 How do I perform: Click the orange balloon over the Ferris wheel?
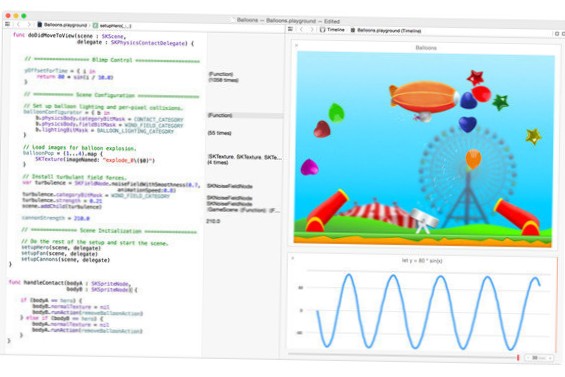(473, 159)
